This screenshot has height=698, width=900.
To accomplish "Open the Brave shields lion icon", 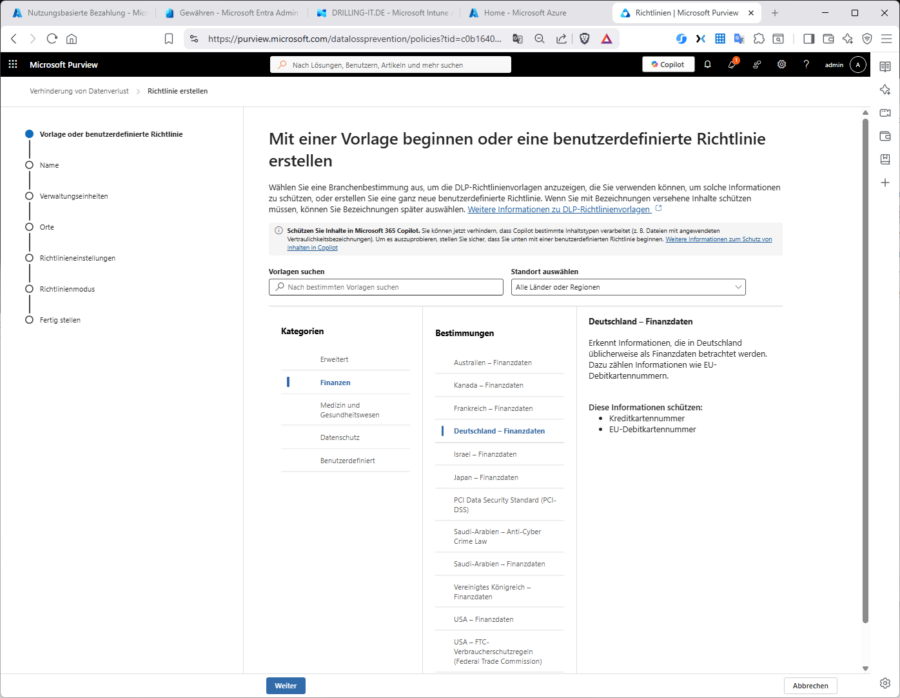I will tap(584, 38).
